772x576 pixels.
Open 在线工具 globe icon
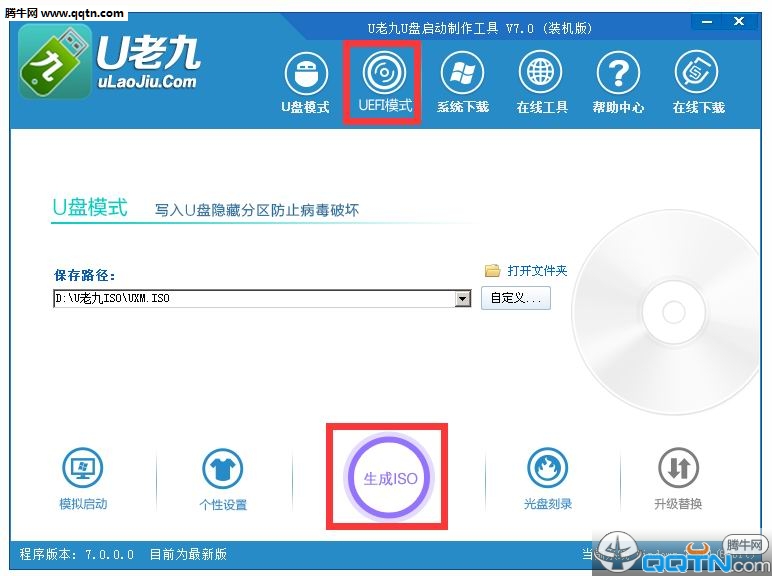tap(541, 73)
